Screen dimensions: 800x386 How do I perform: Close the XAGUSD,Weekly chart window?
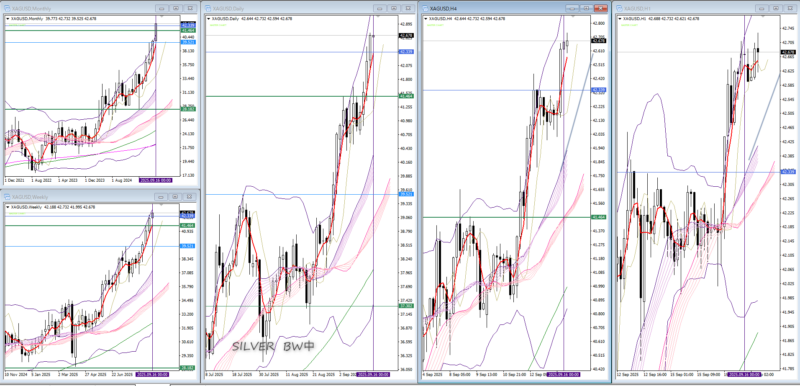(190, 196)
